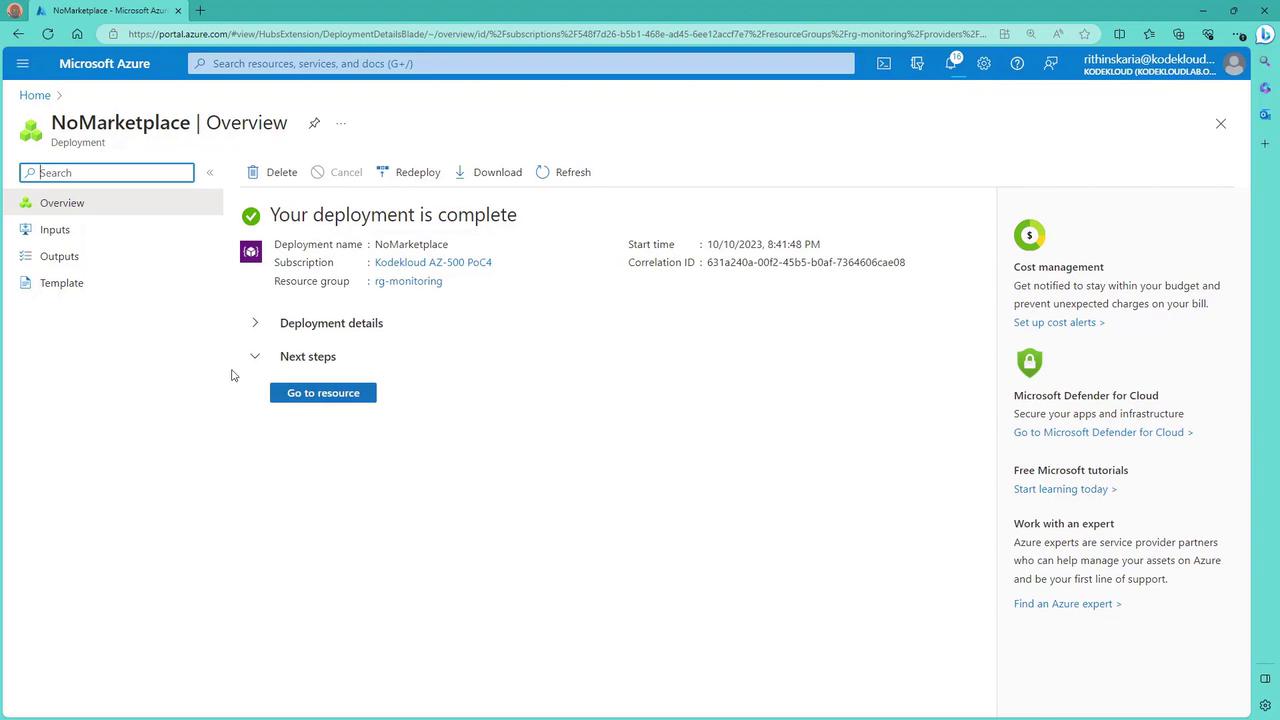Click the Edge sidebar add (plus) button
The image size is (1280, 720).
pos(1265,144)
